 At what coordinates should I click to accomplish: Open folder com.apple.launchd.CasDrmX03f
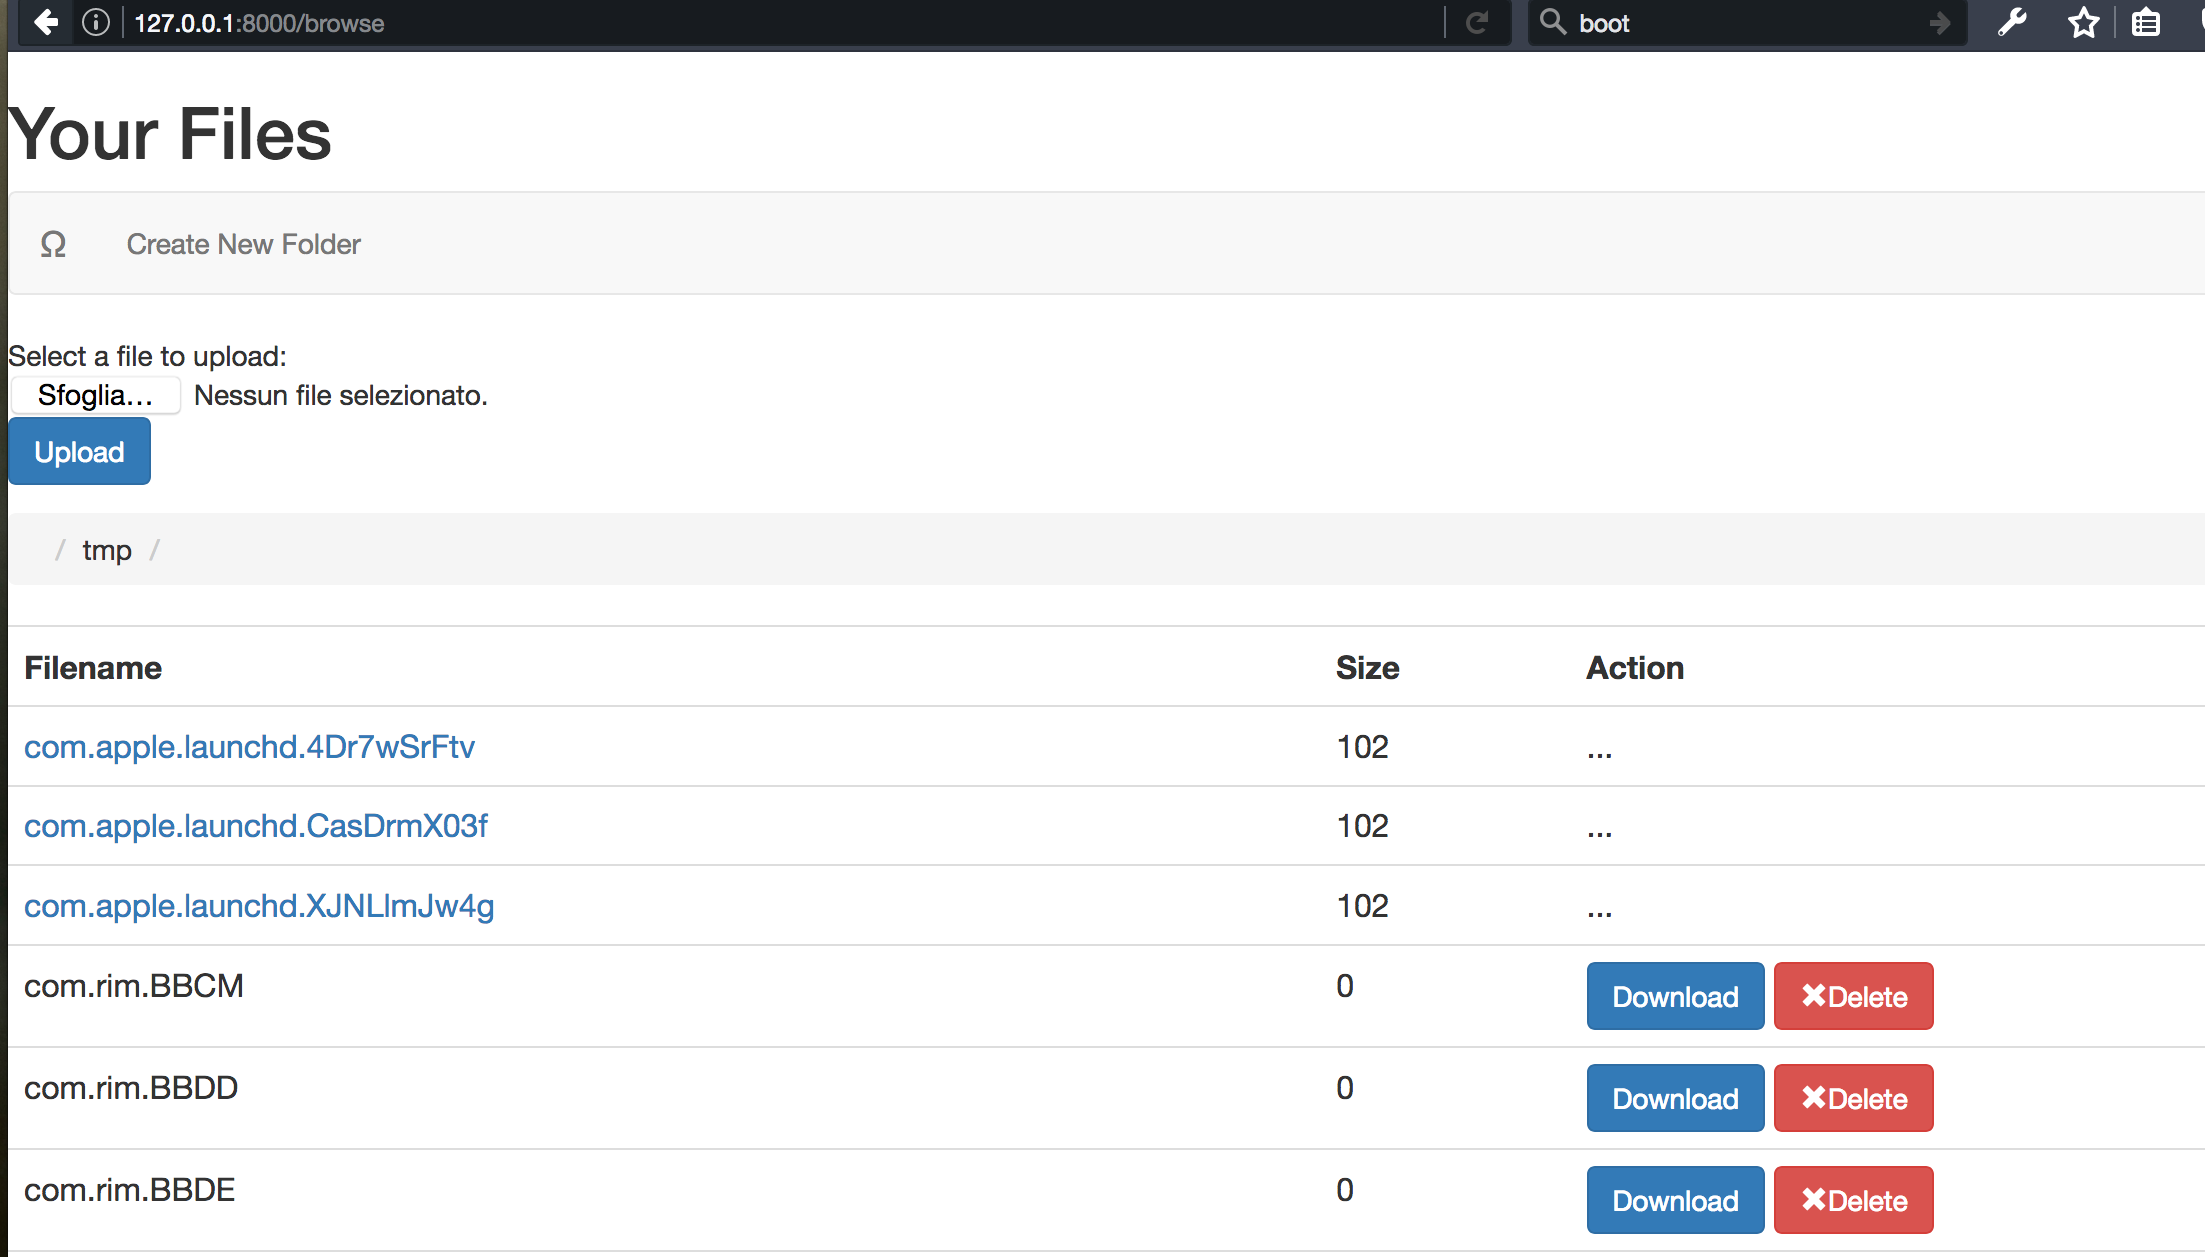255,826
